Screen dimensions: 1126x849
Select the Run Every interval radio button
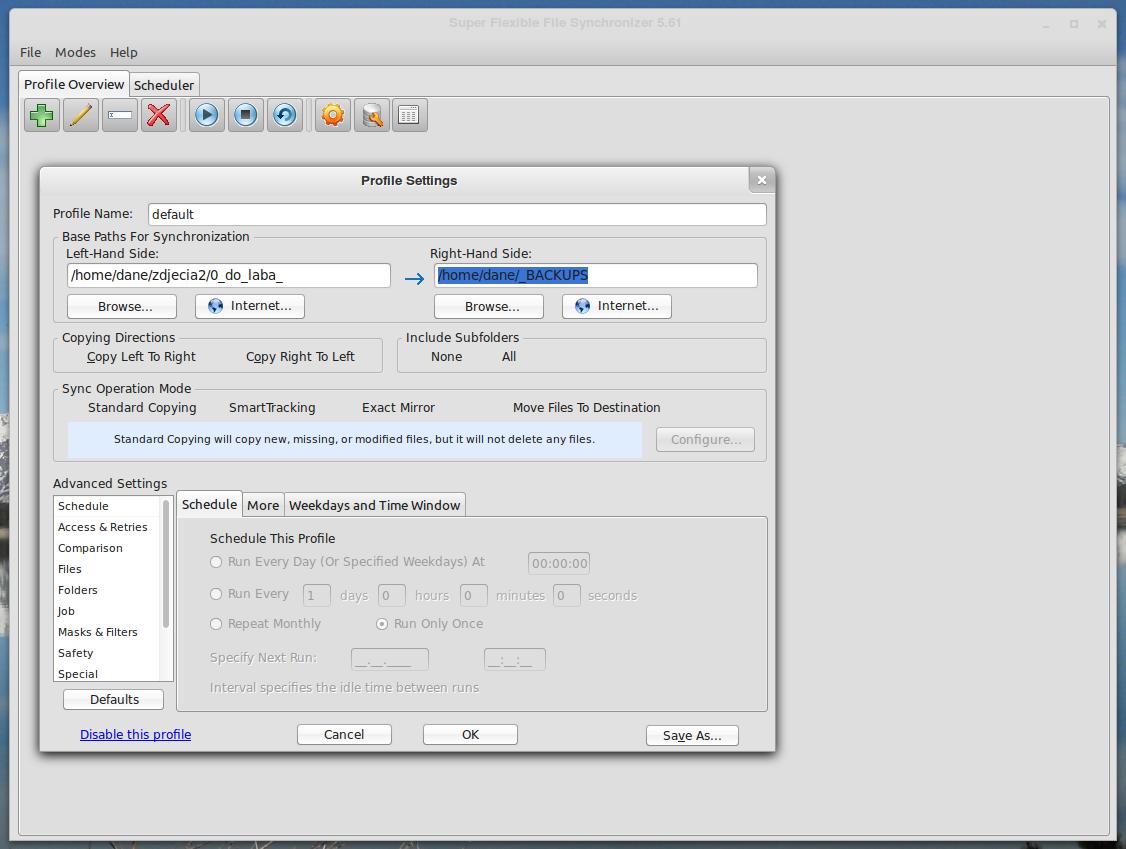(x=215, y=594)
